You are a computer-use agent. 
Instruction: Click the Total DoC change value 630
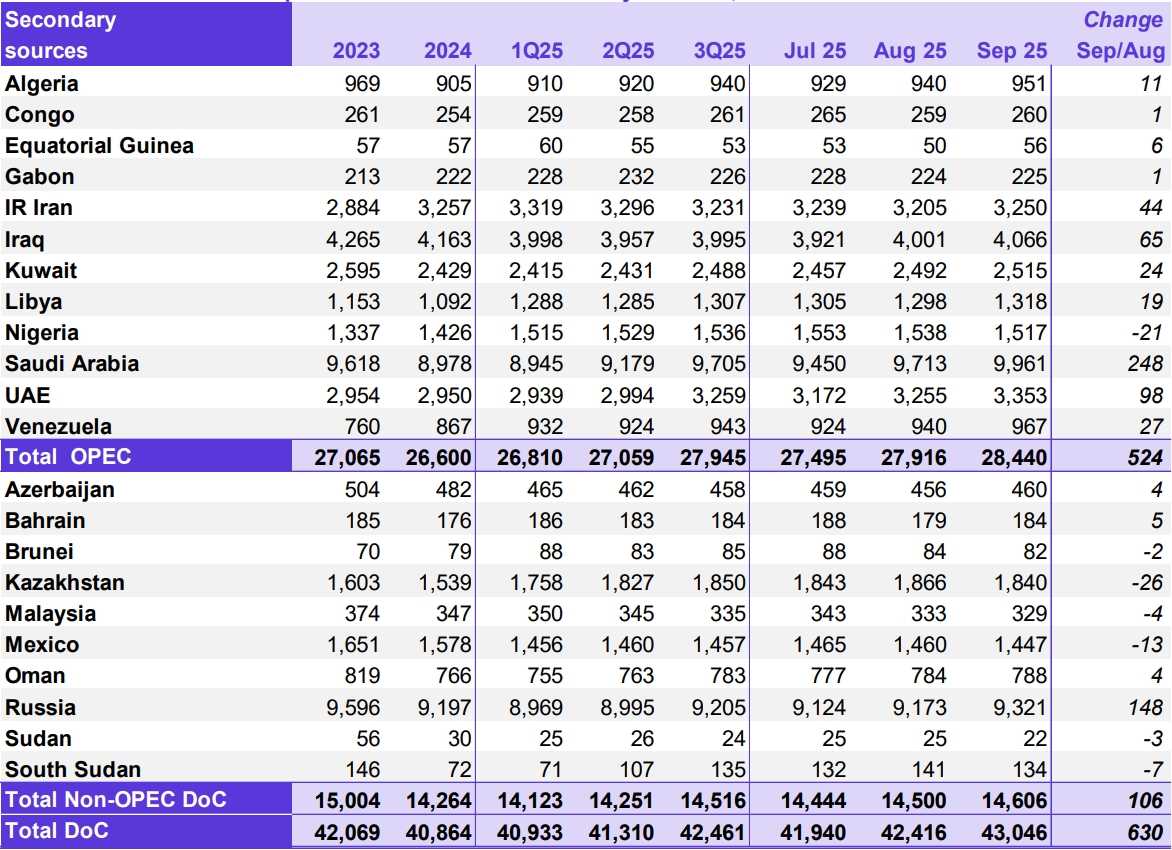point(1143,832)
